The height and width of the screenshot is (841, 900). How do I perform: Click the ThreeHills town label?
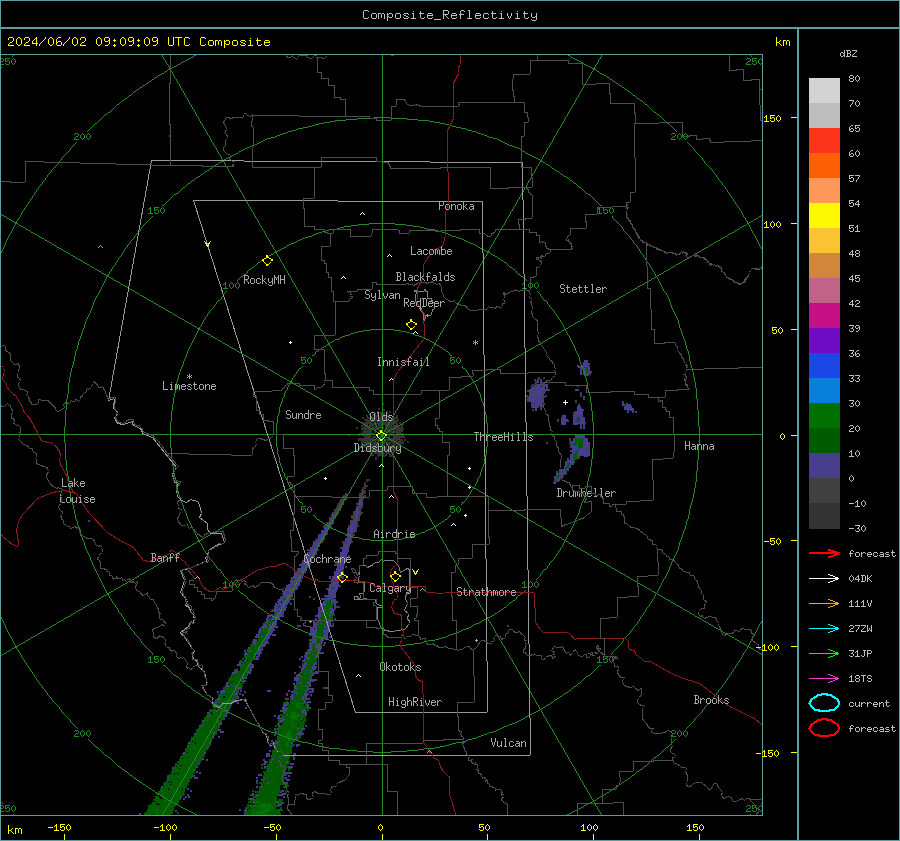point(503,437)
